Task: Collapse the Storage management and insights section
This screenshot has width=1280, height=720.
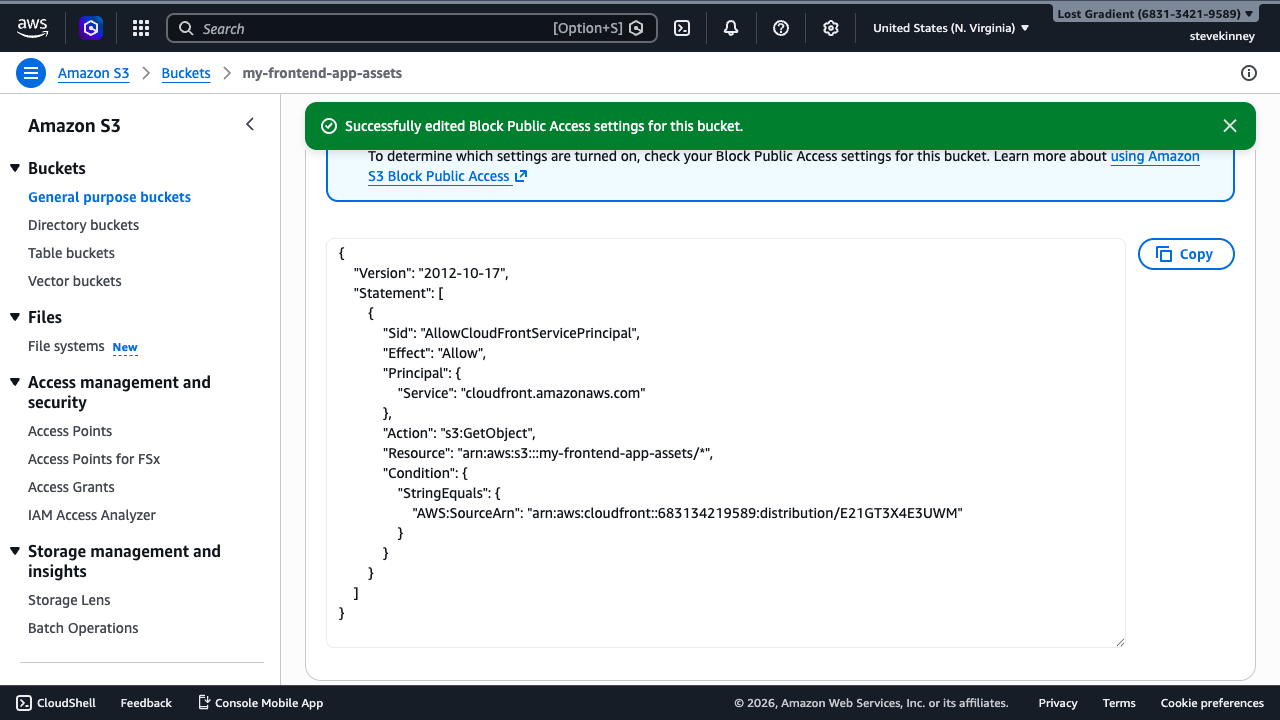Action: pyautogui.click(x=15, y=551)
